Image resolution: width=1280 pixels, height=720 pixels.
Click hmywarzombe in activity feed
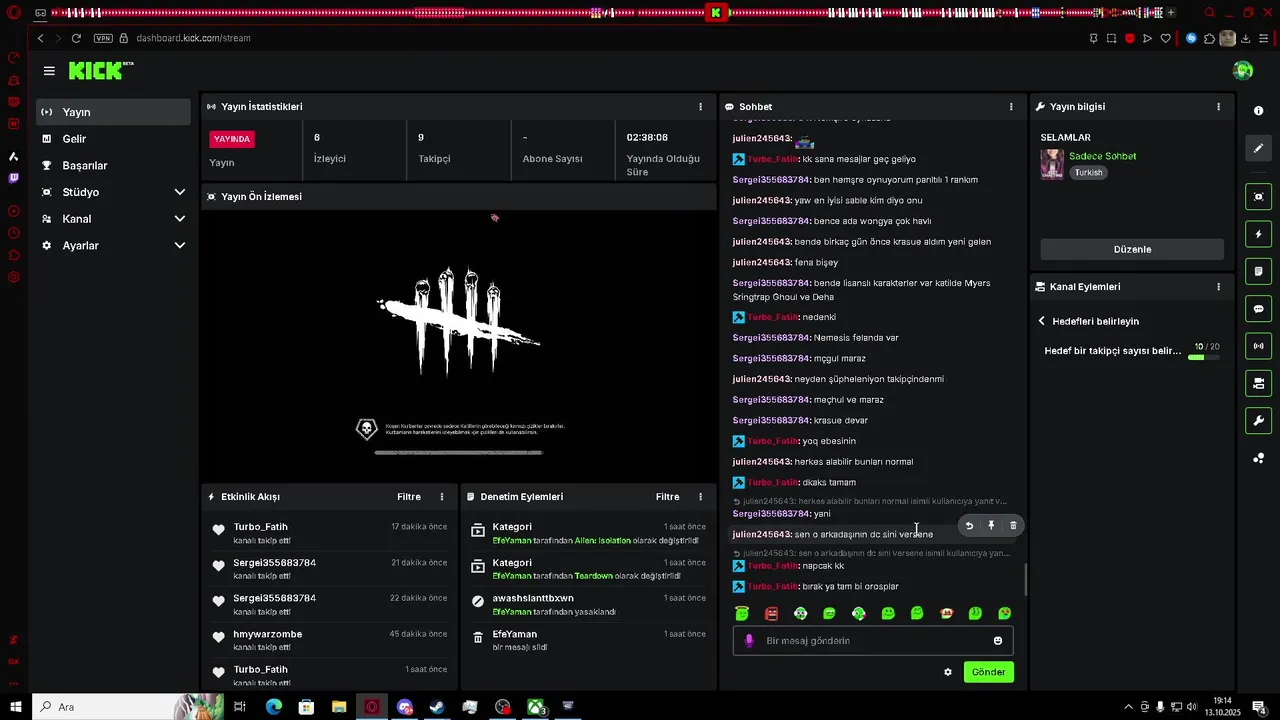267,634
